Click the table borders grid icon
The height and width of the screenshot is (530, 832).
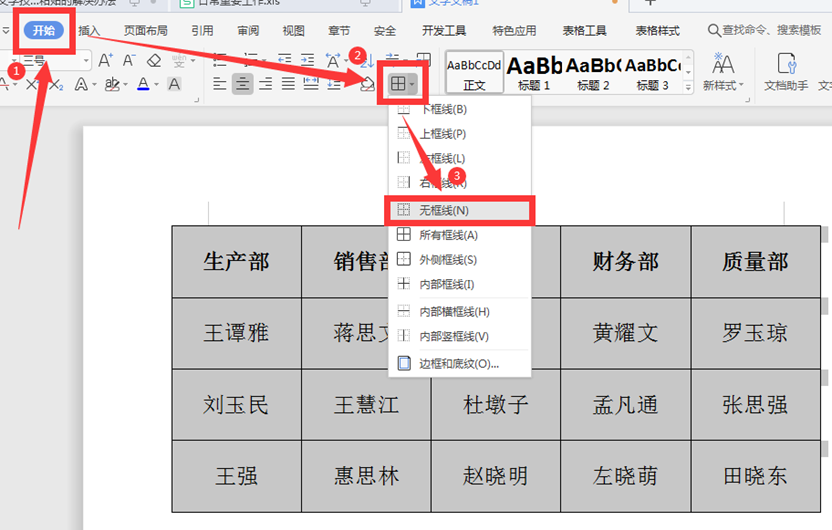point(398,84)
